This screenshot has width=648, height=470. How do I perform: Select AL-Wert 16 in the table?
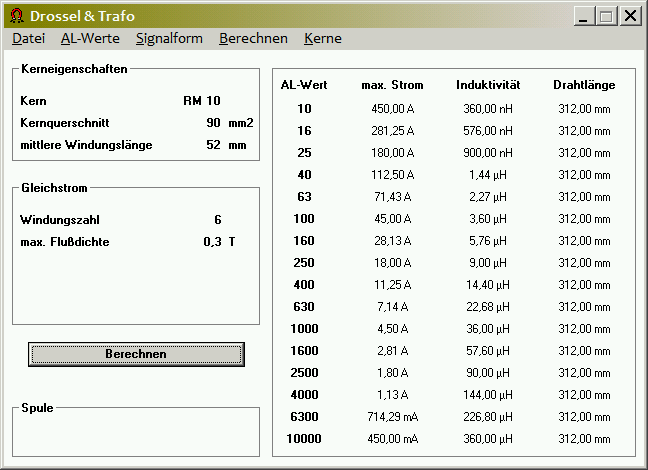pyautogui.click(x=304, y=131)
